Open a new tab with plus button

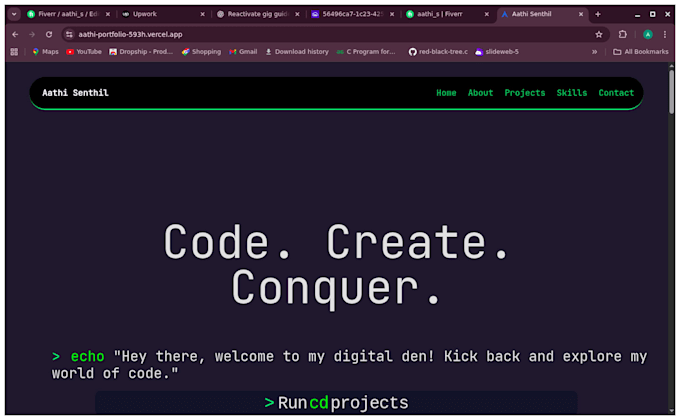coord(598,14)
